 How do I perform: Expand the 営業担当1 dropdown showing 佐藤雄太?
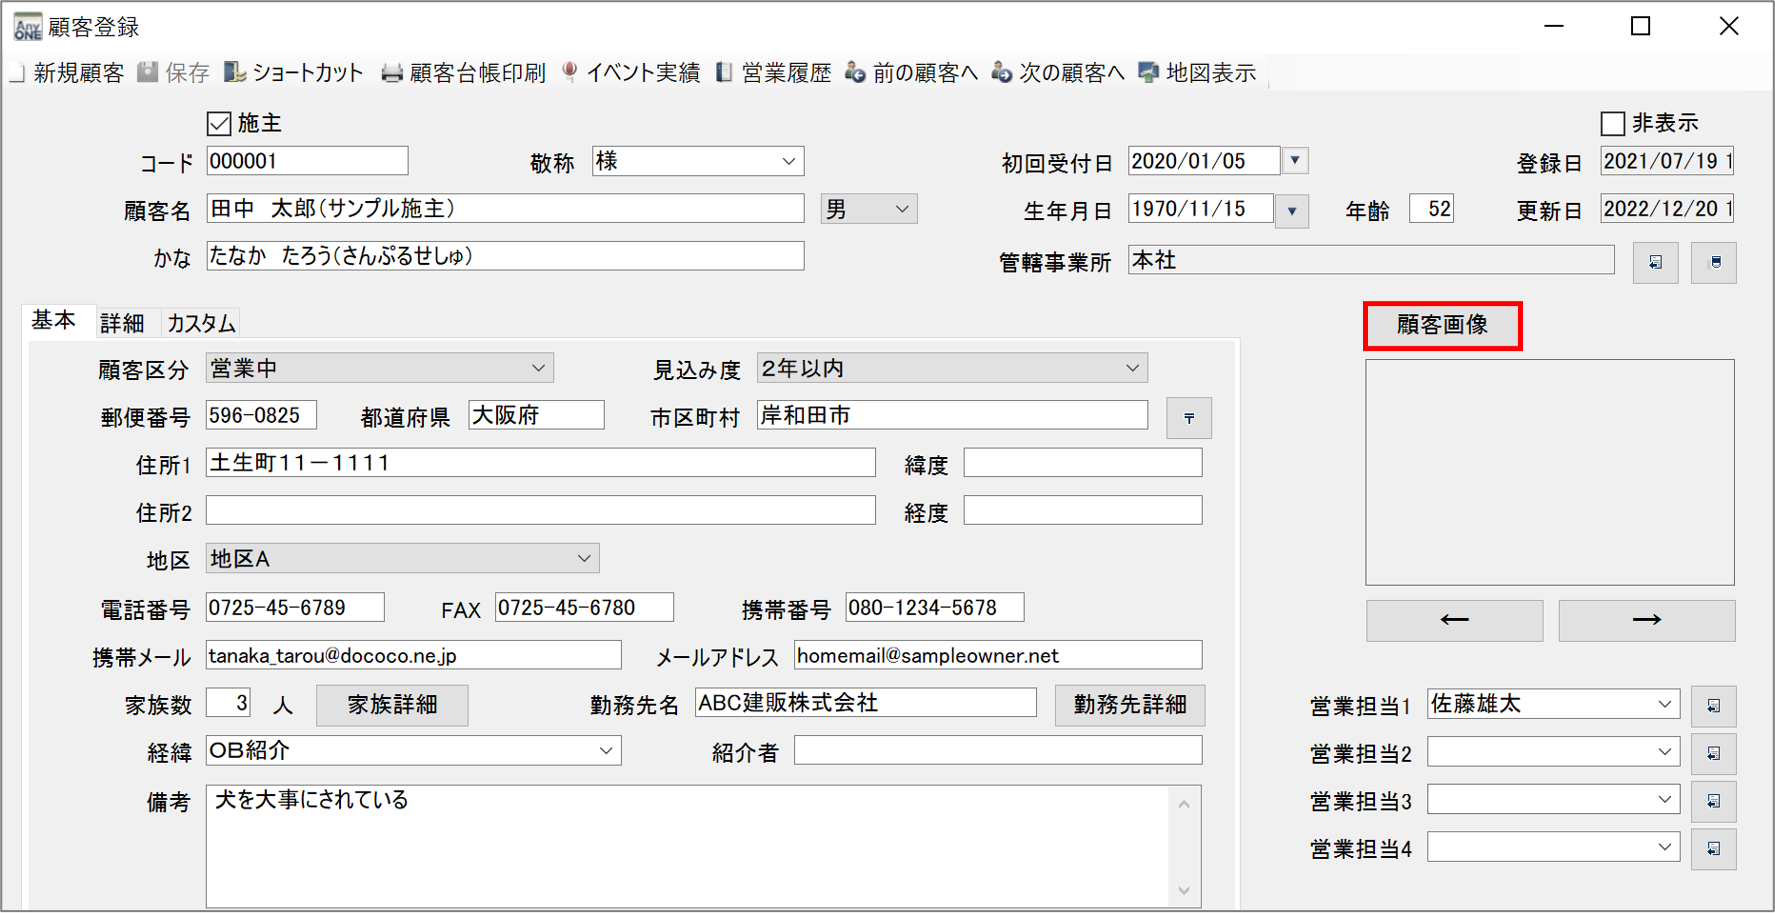[x=1664, y=704]
